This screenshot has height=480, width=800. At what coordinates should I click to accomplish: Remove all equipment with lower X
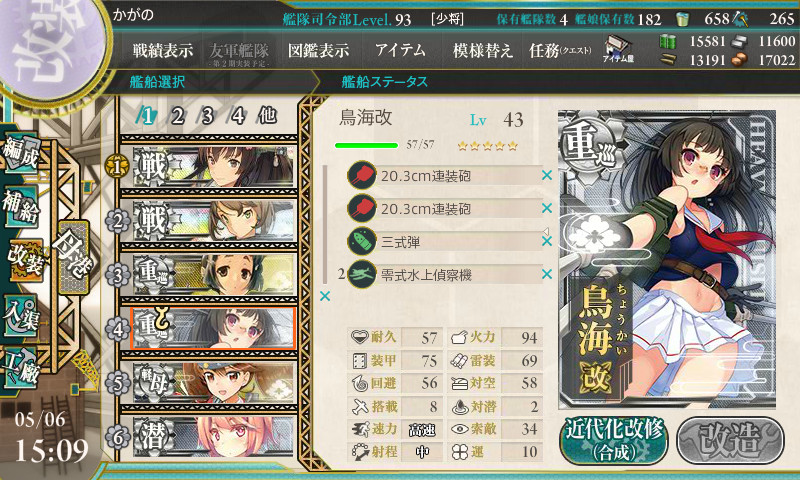click(x=325, y=296)
